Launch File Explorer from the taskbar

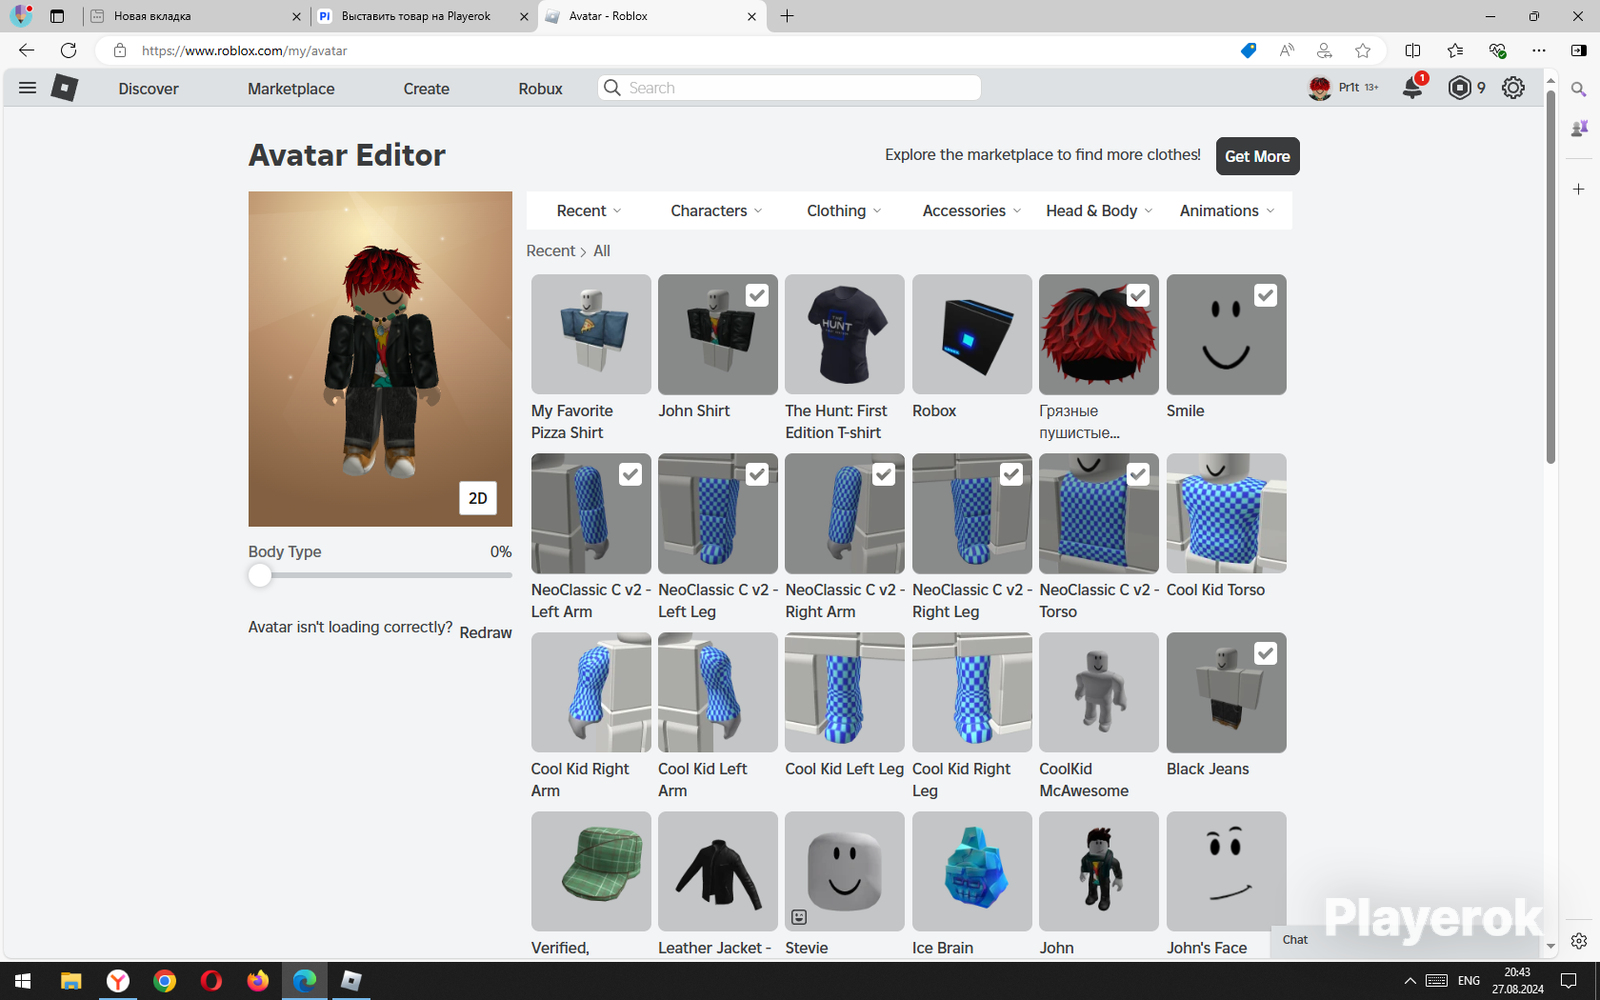[71, 981]
